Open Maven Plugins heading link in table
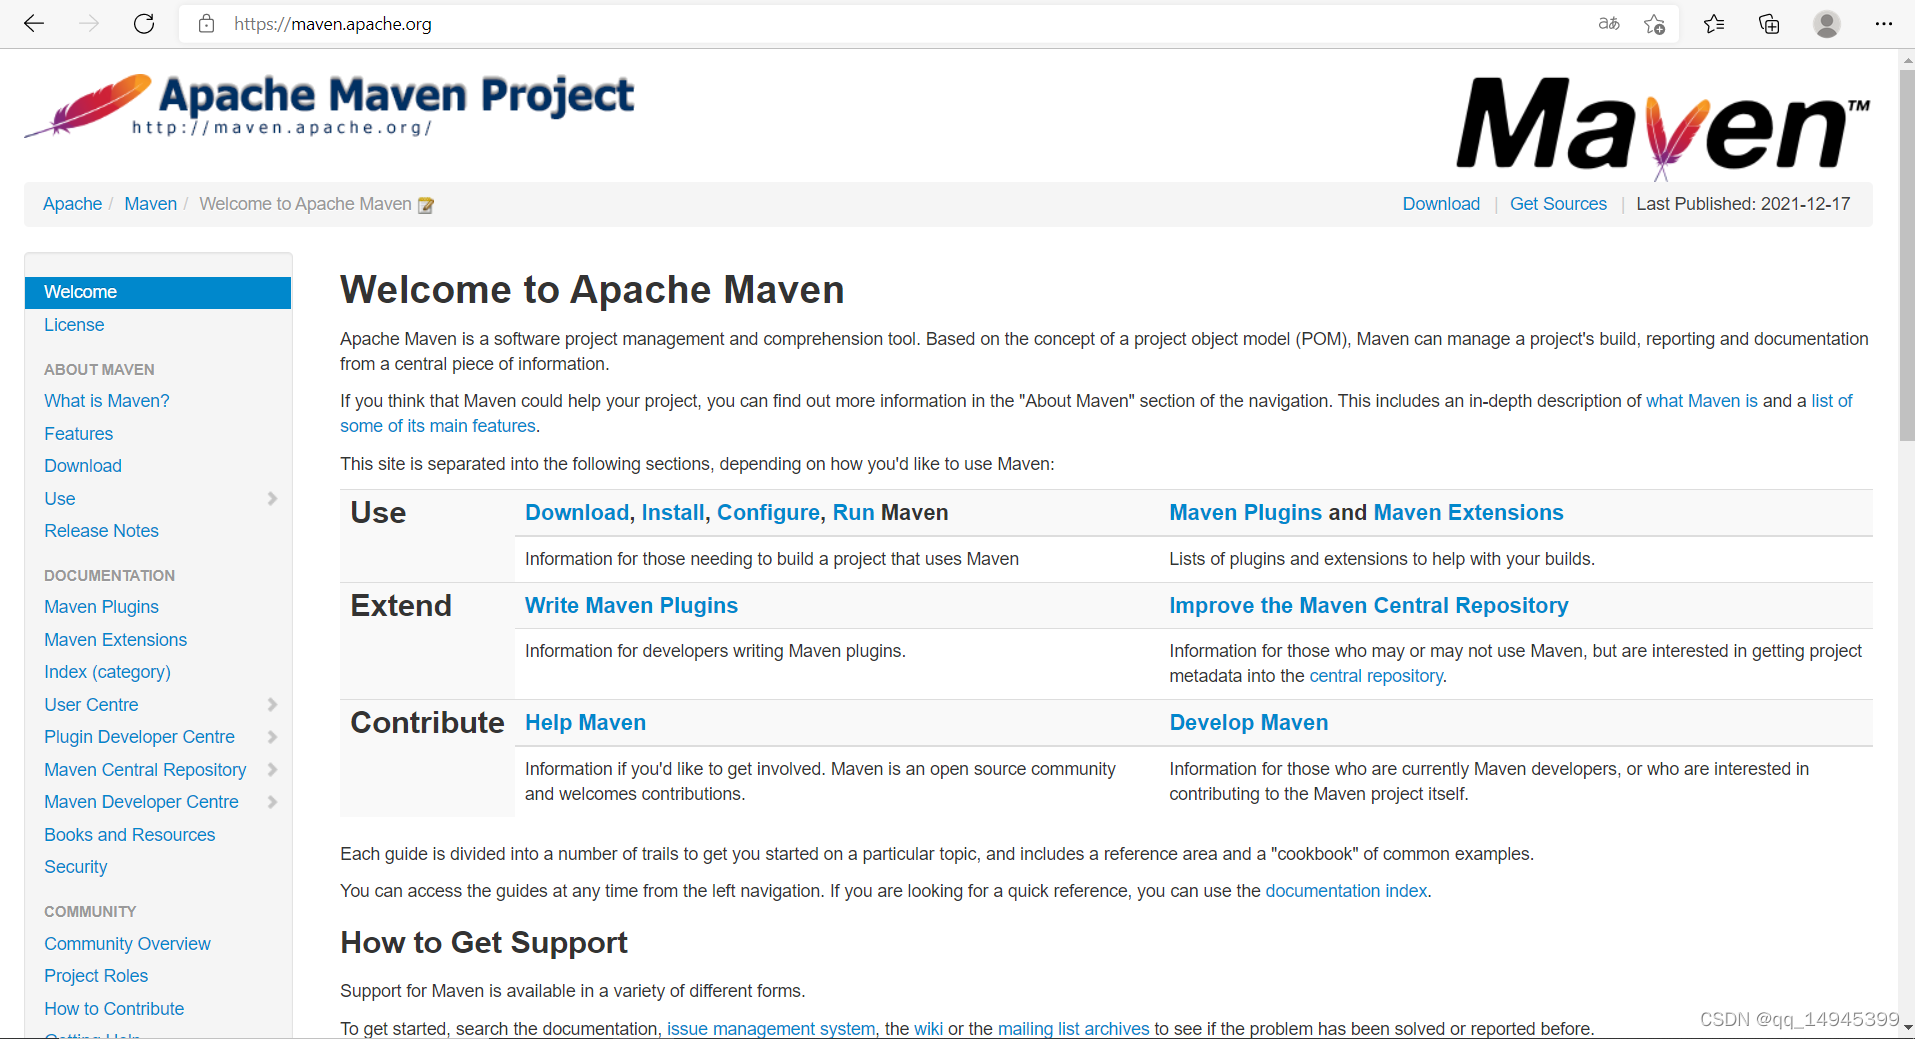Screen dimensions: 1915x1039 pos(1246,513)
